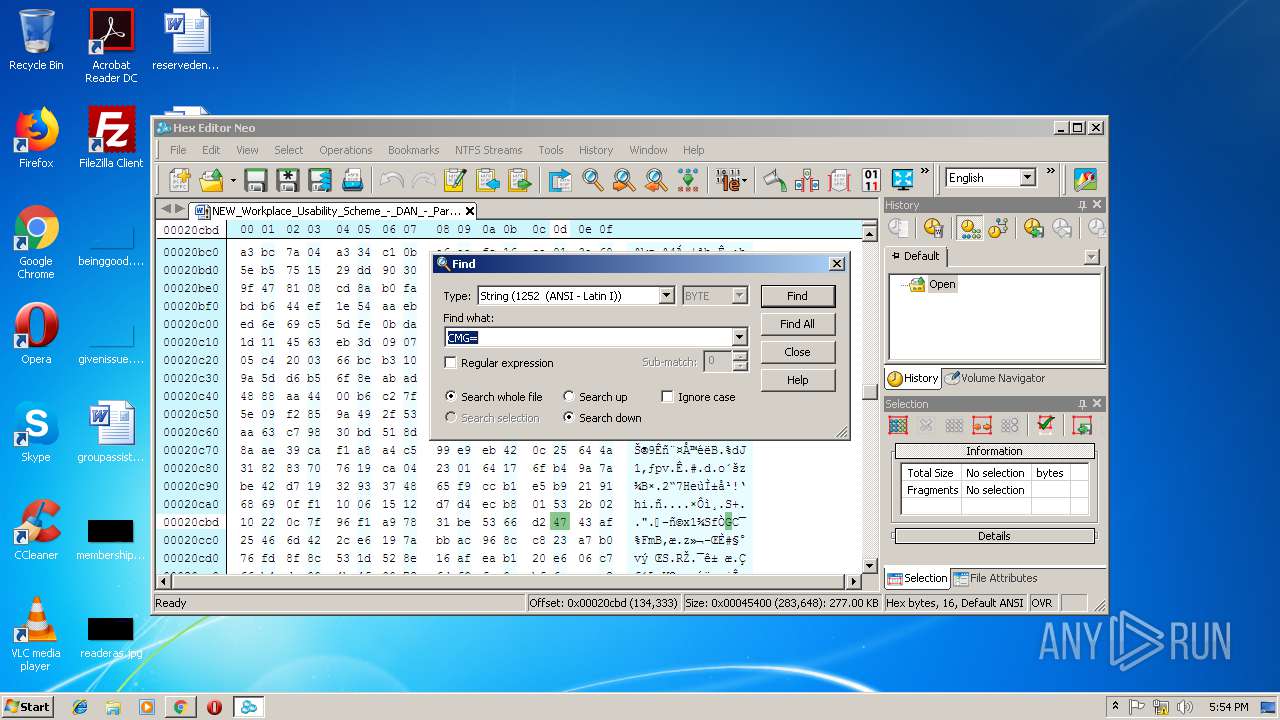
Task: Click the Print toolbar icon
Action: [352, 180]
